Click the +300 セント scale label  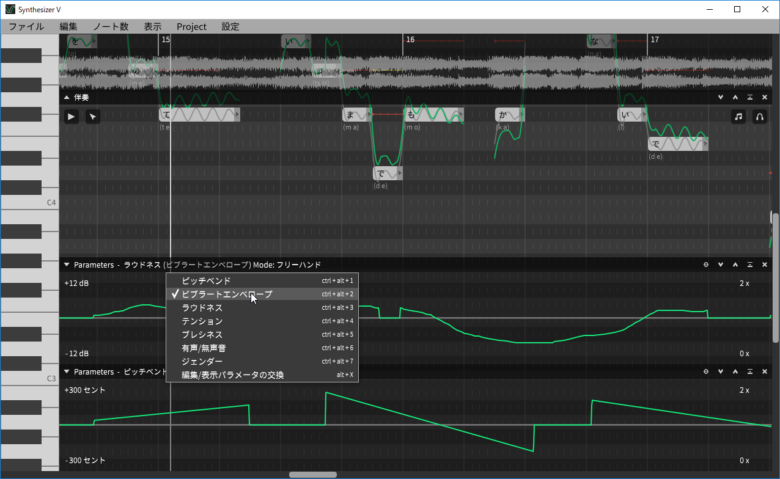coord(85,390)
